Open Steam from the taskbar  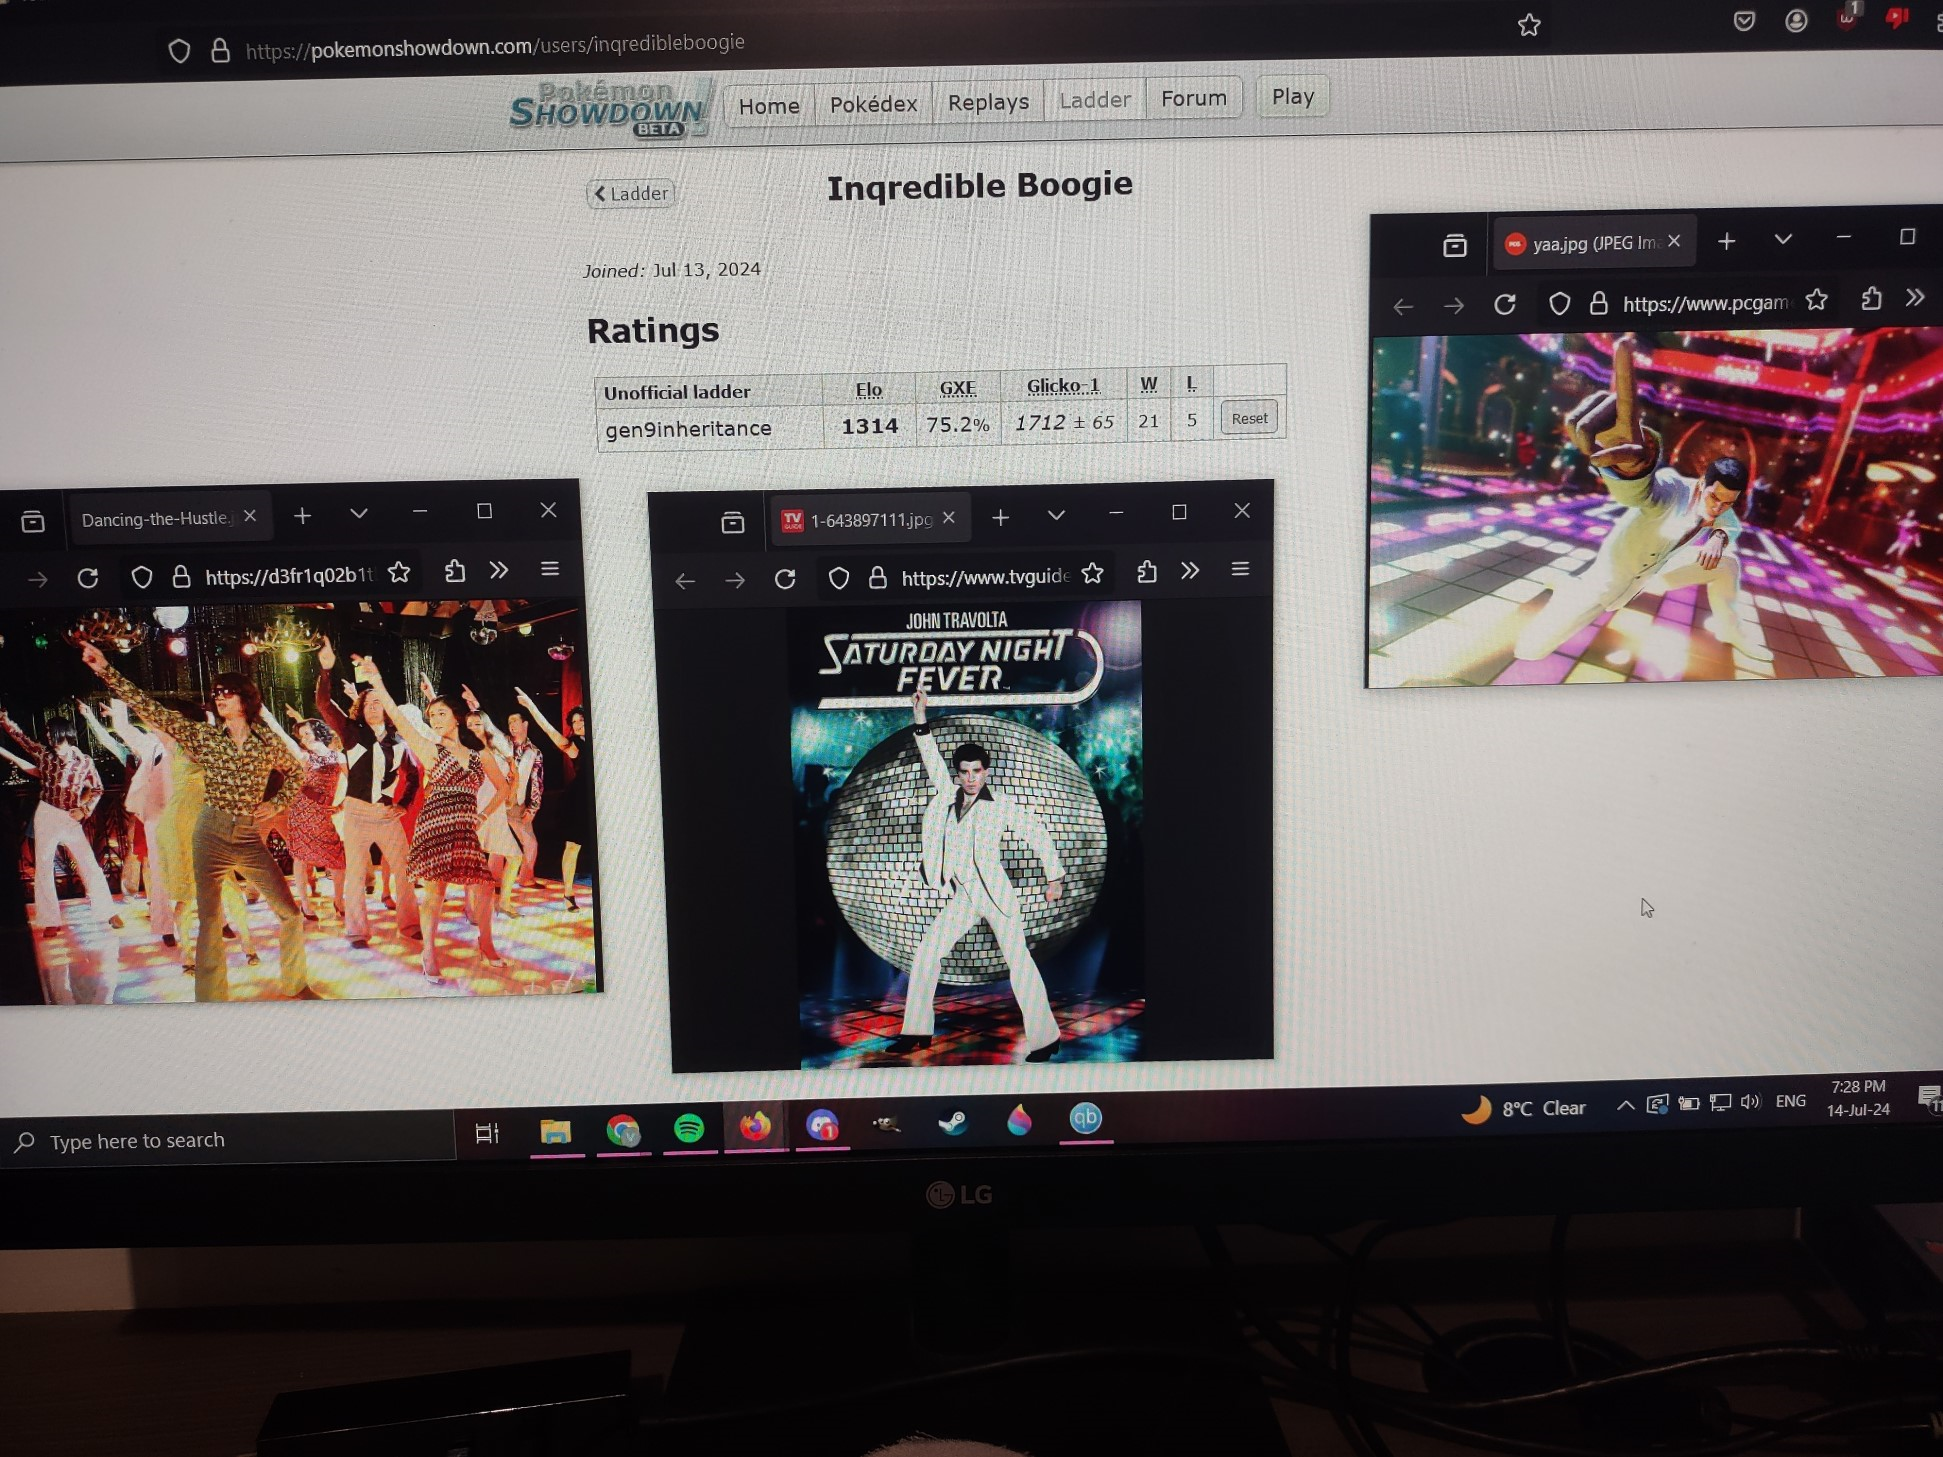[x=952, y=1122]
